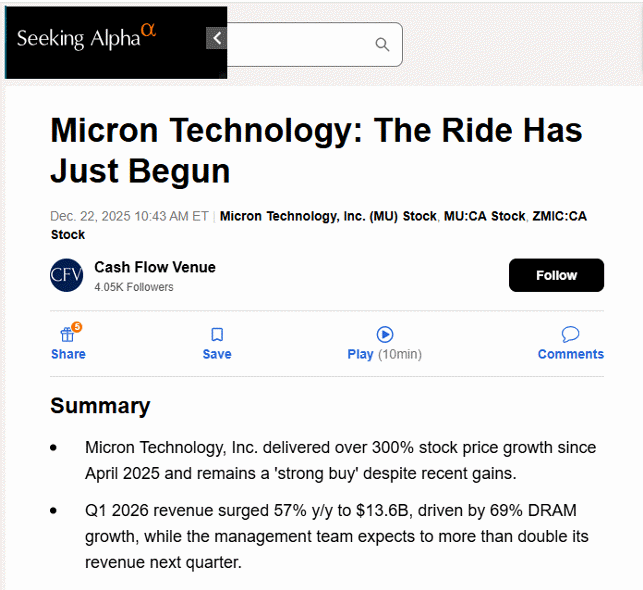Click the Share text label
Image resolution: width=643 pixels, height=590 pixels.
(68, 354)
